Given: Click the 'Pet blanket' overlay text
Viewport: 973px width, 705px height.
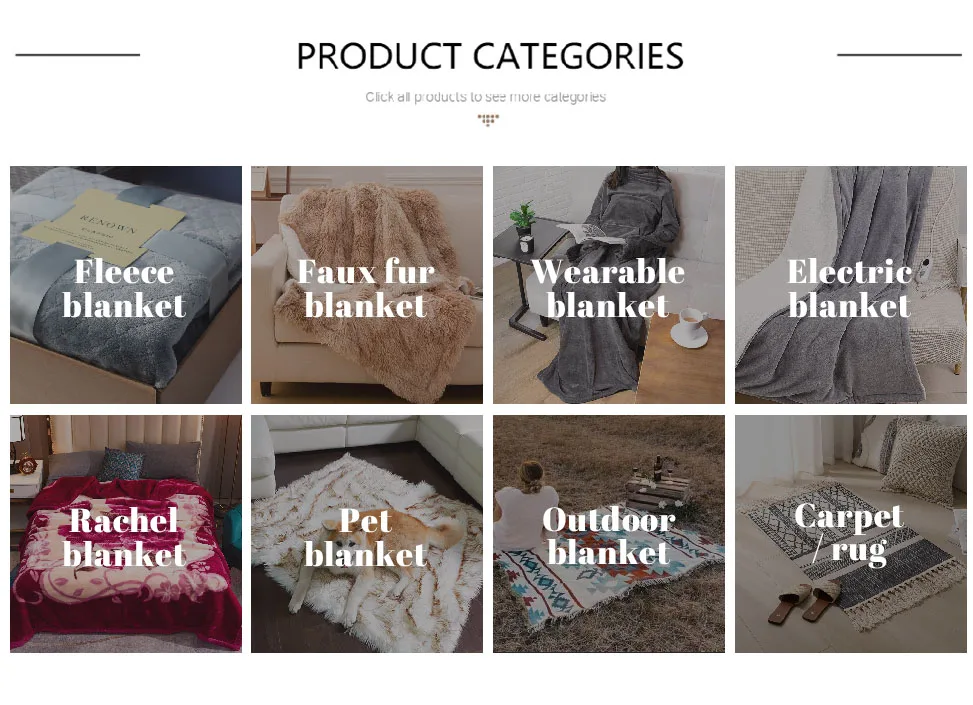Looking at the screenshot, I should (366, 537).
